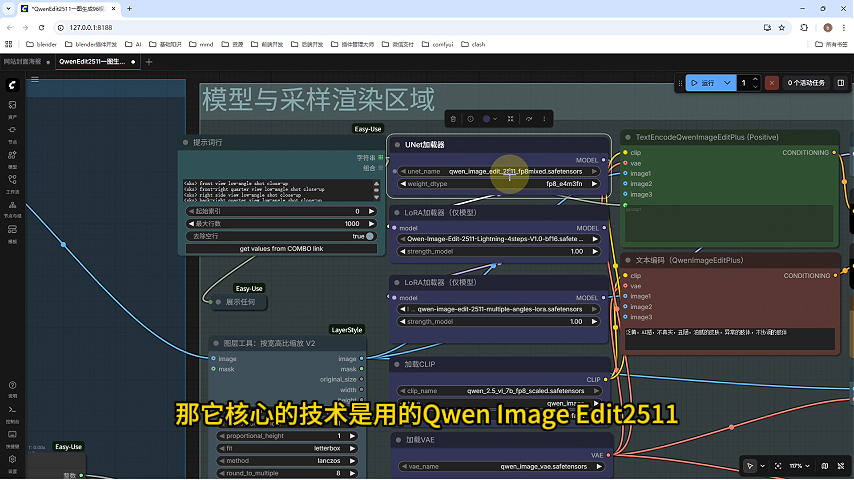
Task: Click the ComfyUI logo icon
Action: coord(12,85)
